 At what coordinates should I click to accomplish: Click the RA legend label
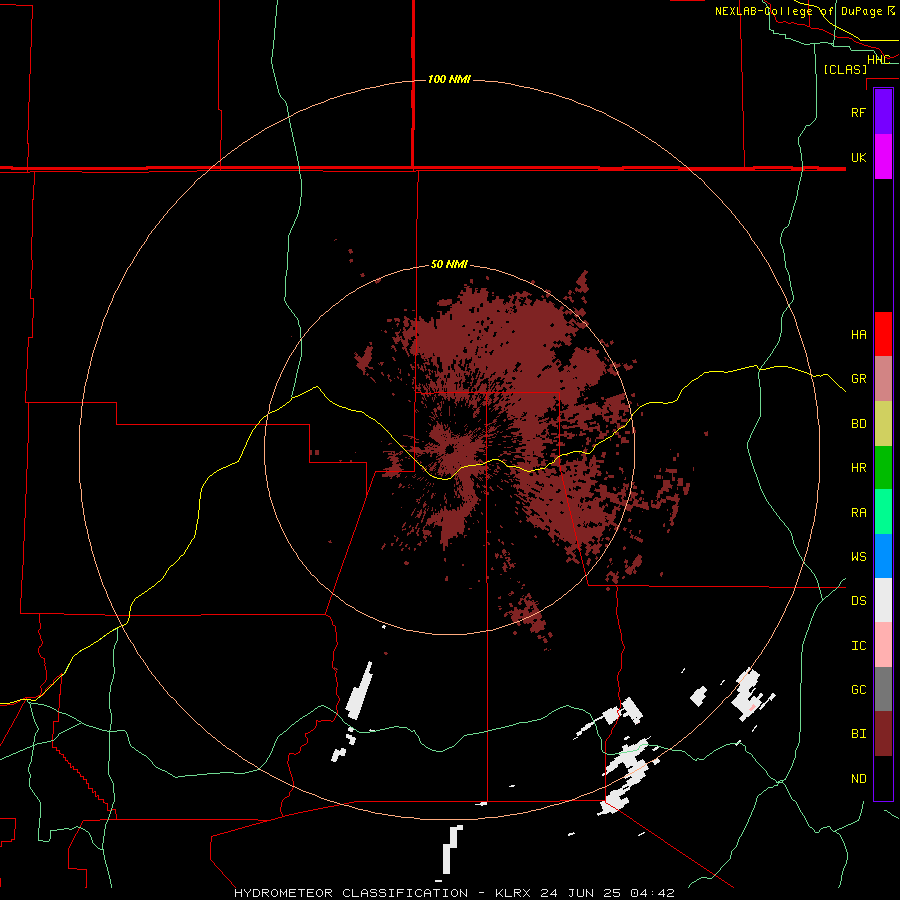858,513
